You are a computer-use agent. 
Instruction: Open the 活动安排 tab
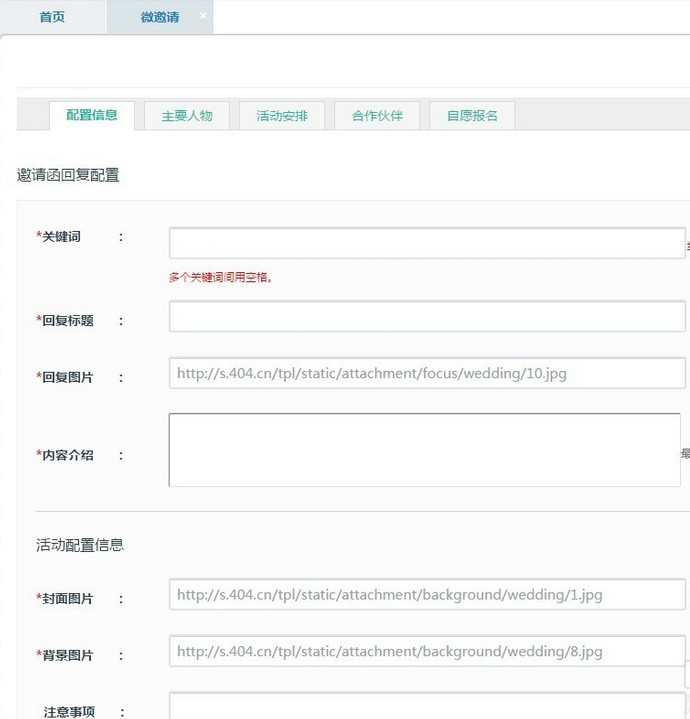282,116
